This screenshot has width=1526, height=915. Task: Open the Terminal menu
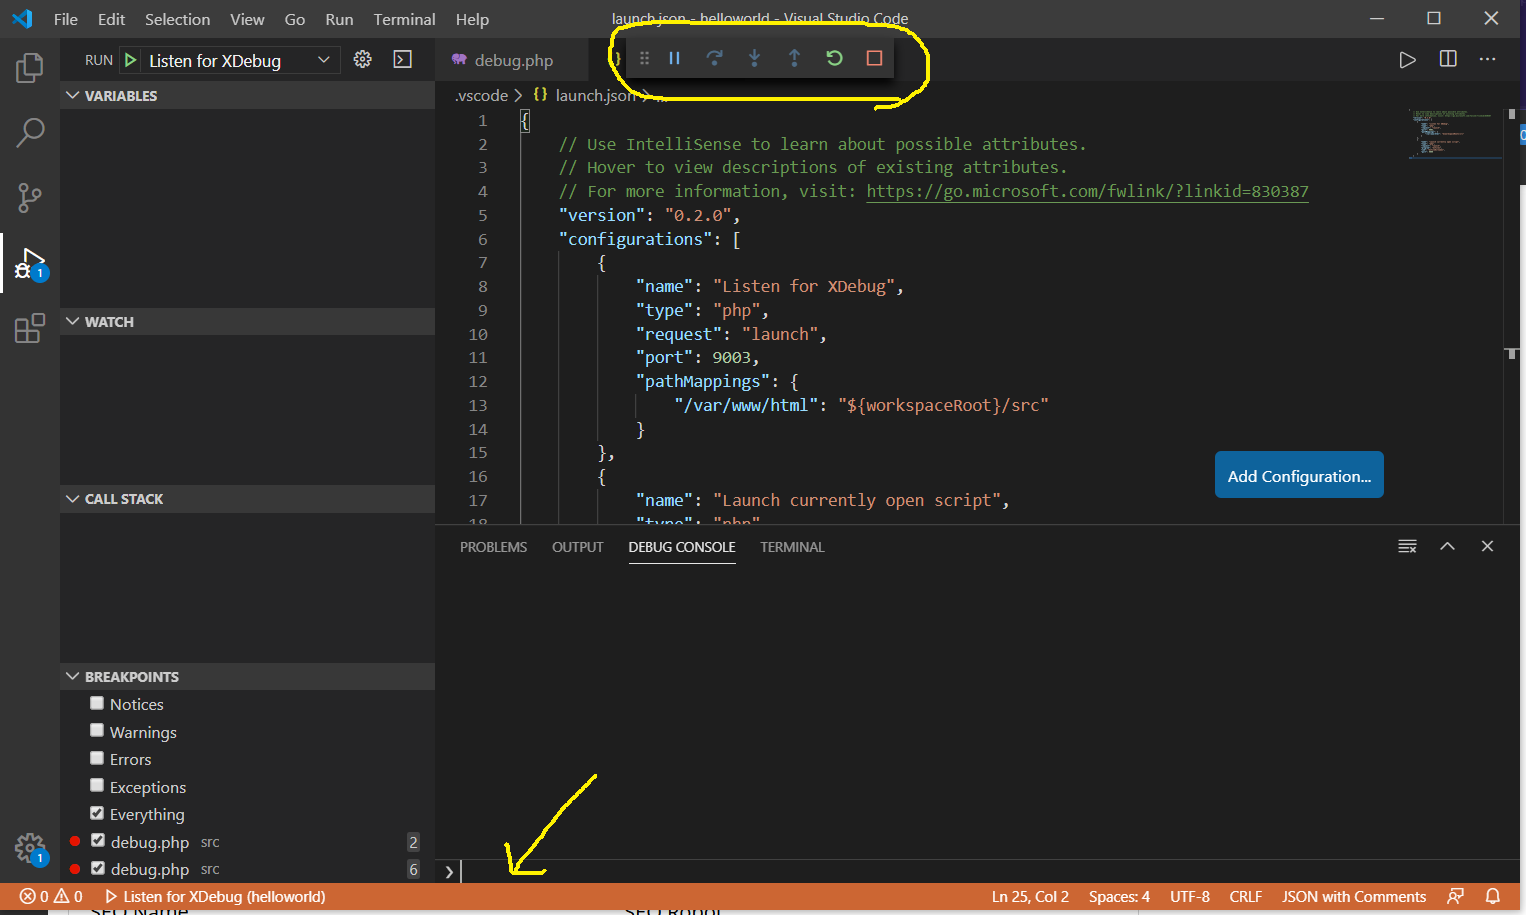click(404, 19)
